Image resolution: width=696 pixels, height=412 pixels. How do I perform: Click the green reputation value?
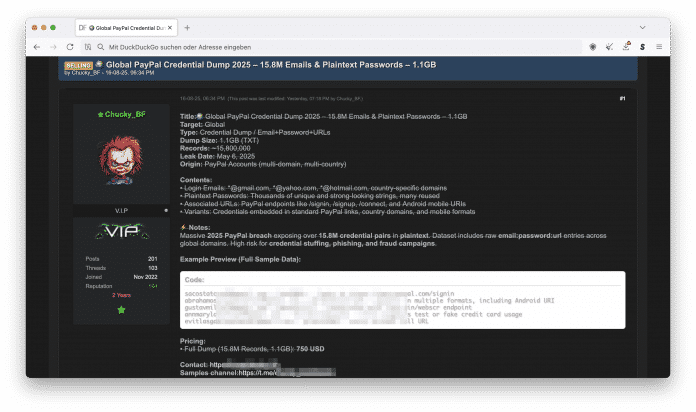coord(153,286)
